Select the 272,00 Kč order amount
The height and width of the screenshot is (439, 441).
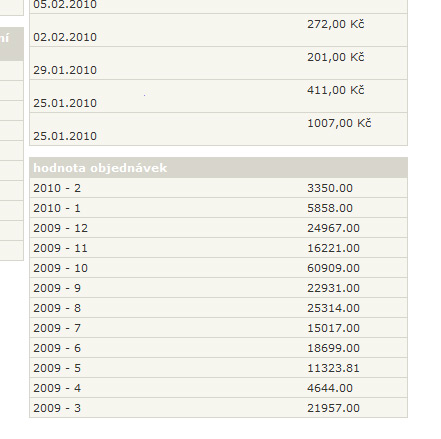click(336, 24)
